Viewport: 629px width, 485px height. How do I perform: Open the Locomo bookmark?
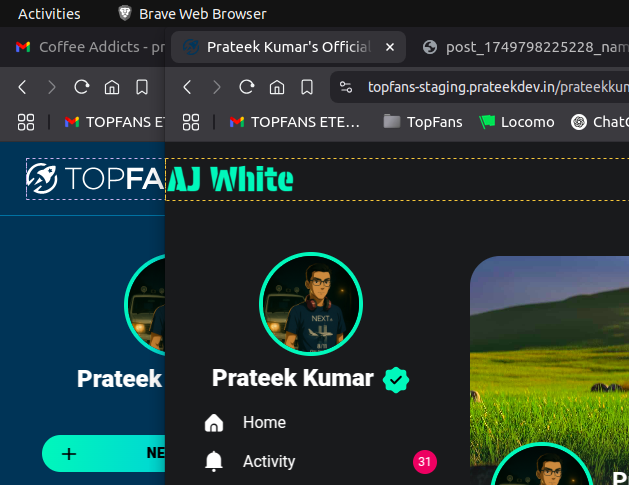click(x=517, y=122)
